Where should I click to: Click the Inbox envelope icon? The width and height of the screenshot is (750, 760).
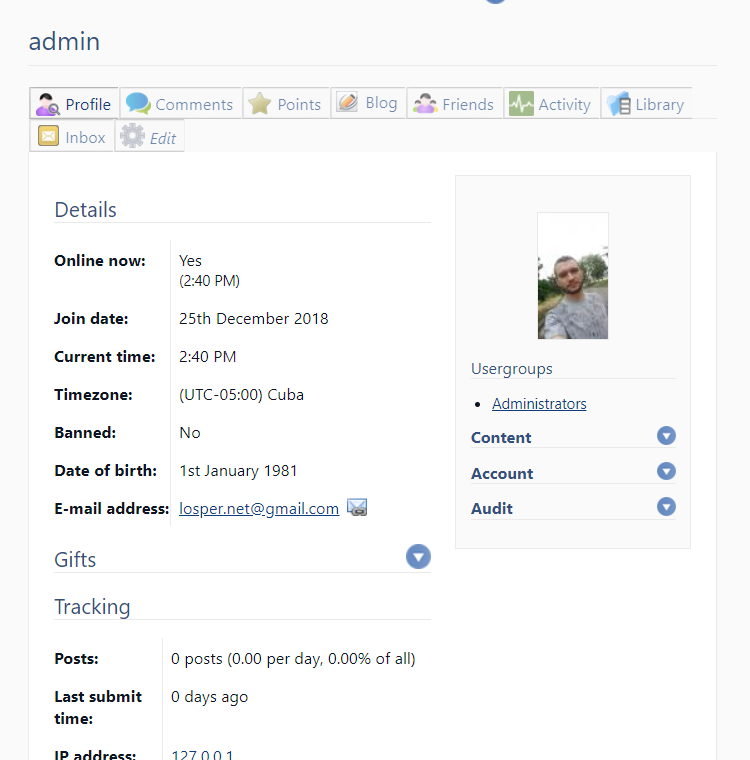(x=48, y=137)
